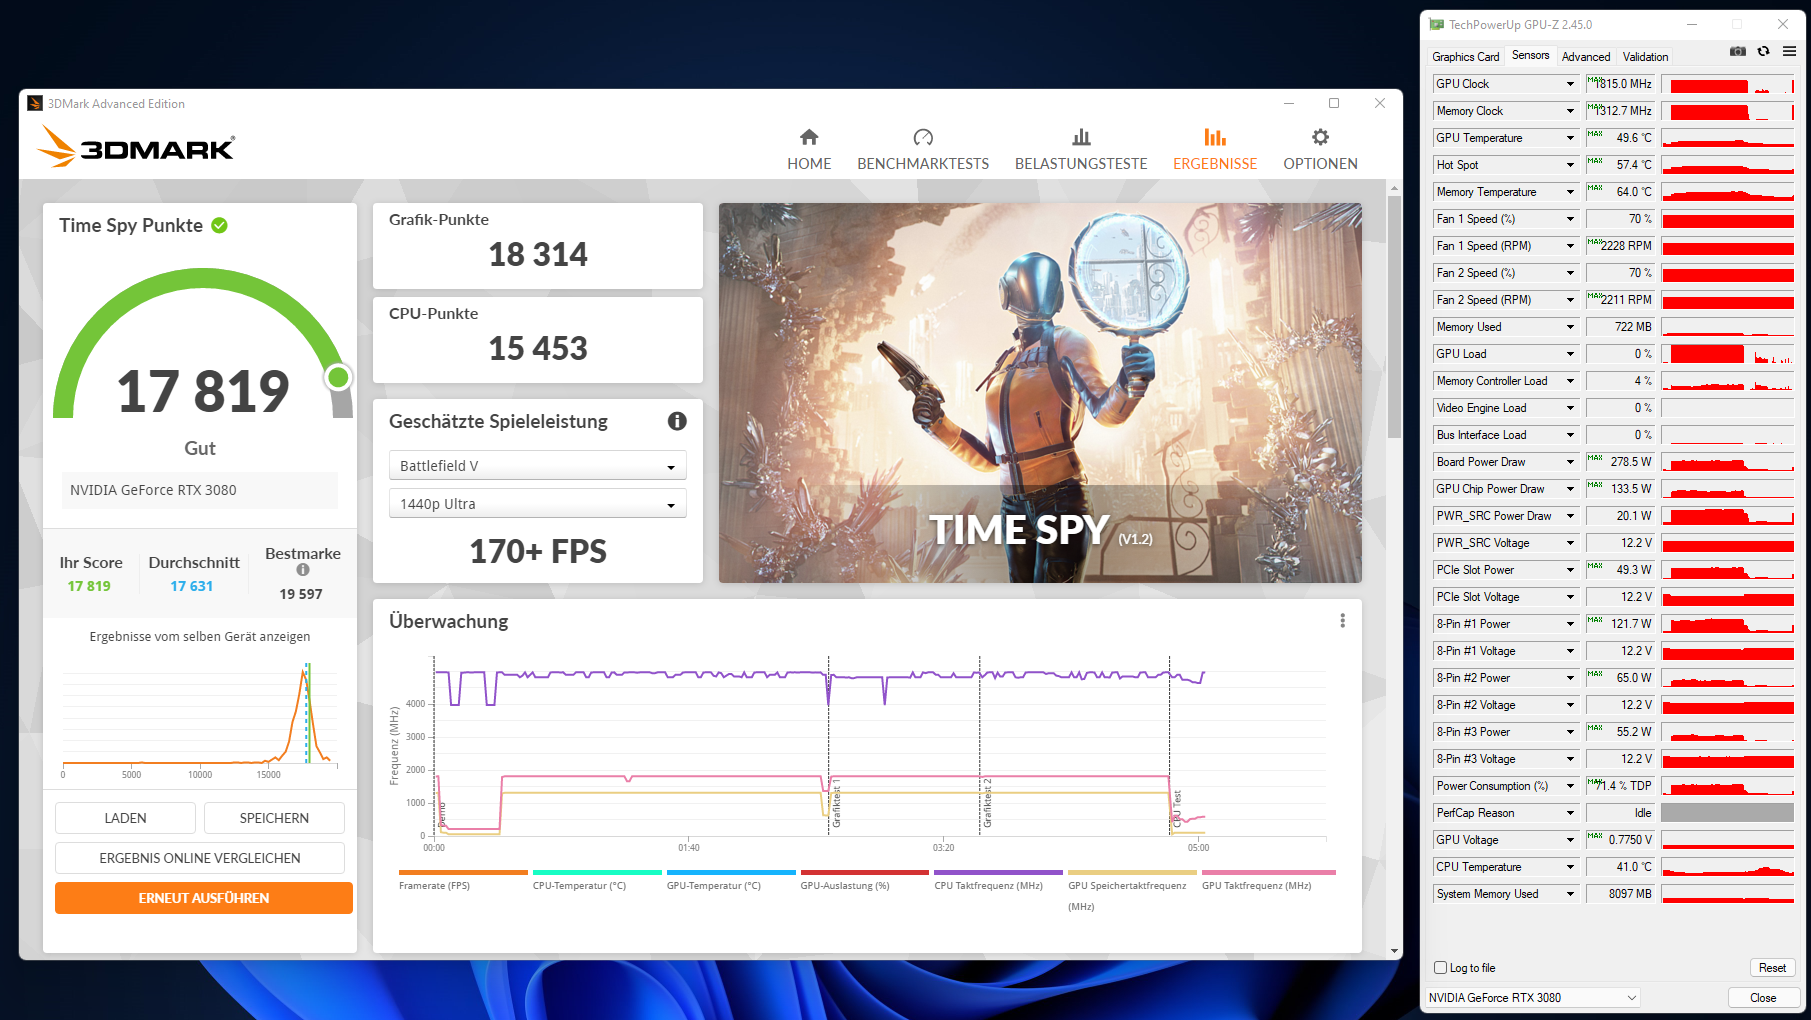Click the GPU-Z title bar app icon
1811x1020 pixels.
[1436, 24]
